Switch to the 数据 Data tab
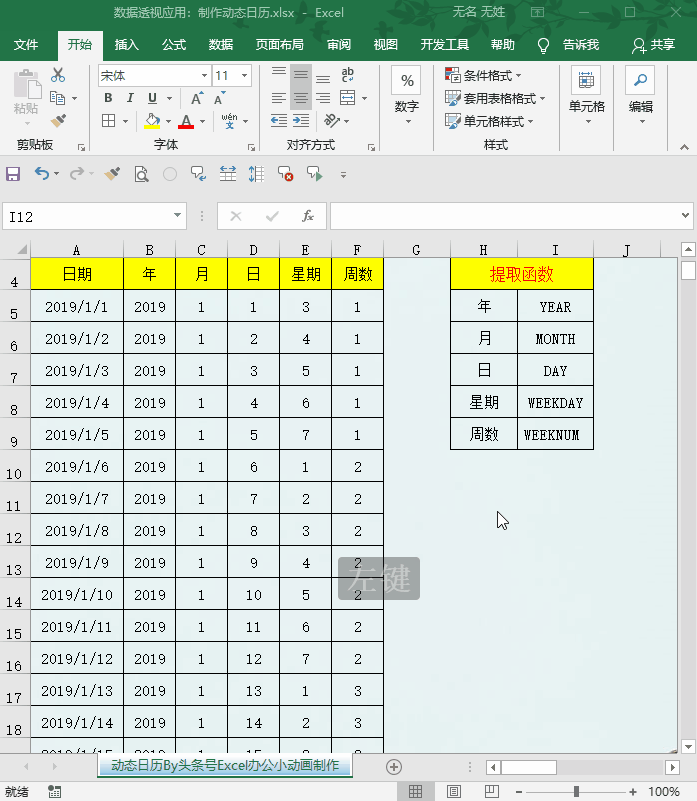Viewport: 697px width, 801px height. [221, 45]
